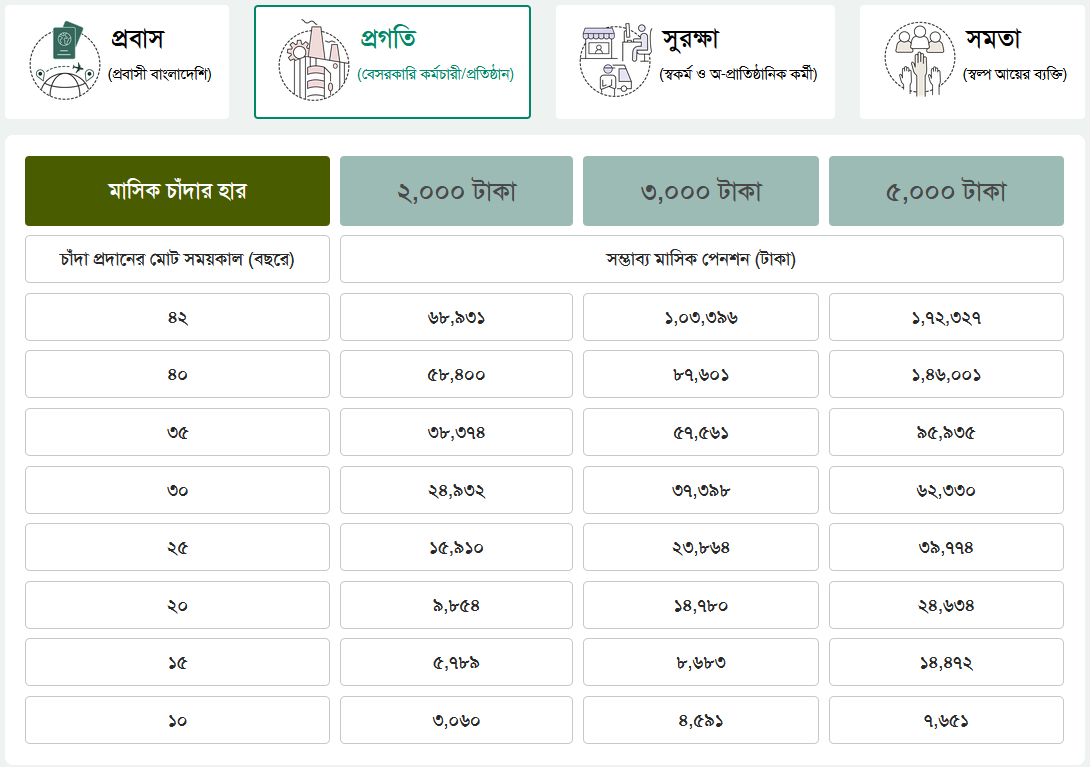Image resolution: width=1090 pixels, height=767 pixels.
Task: Click the ৪০ years row cell
Action: 177,374
